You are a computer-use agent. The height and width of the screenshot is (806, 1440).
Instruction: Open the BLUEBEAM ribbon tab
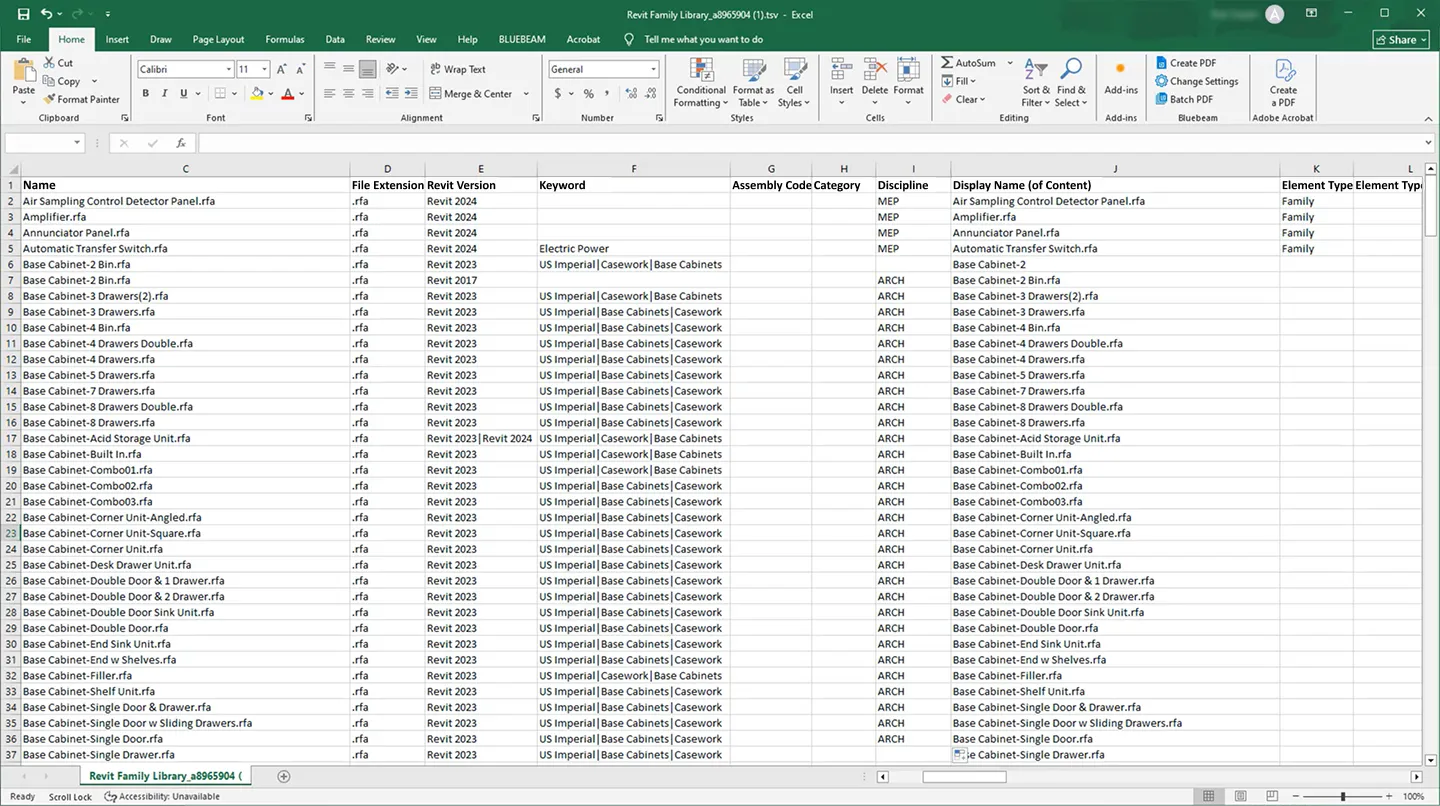point(522,39)
